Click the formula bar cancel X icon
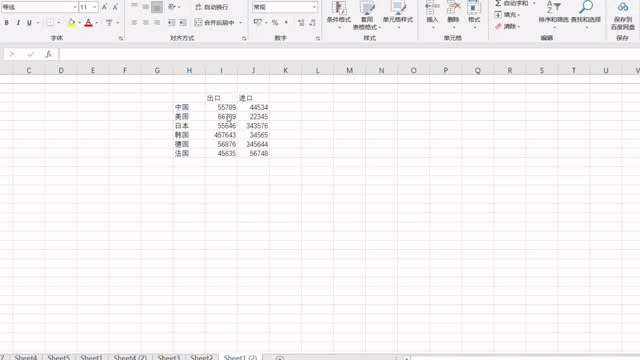The width and height of the screenshot is (640, 360). coord(12,54)
